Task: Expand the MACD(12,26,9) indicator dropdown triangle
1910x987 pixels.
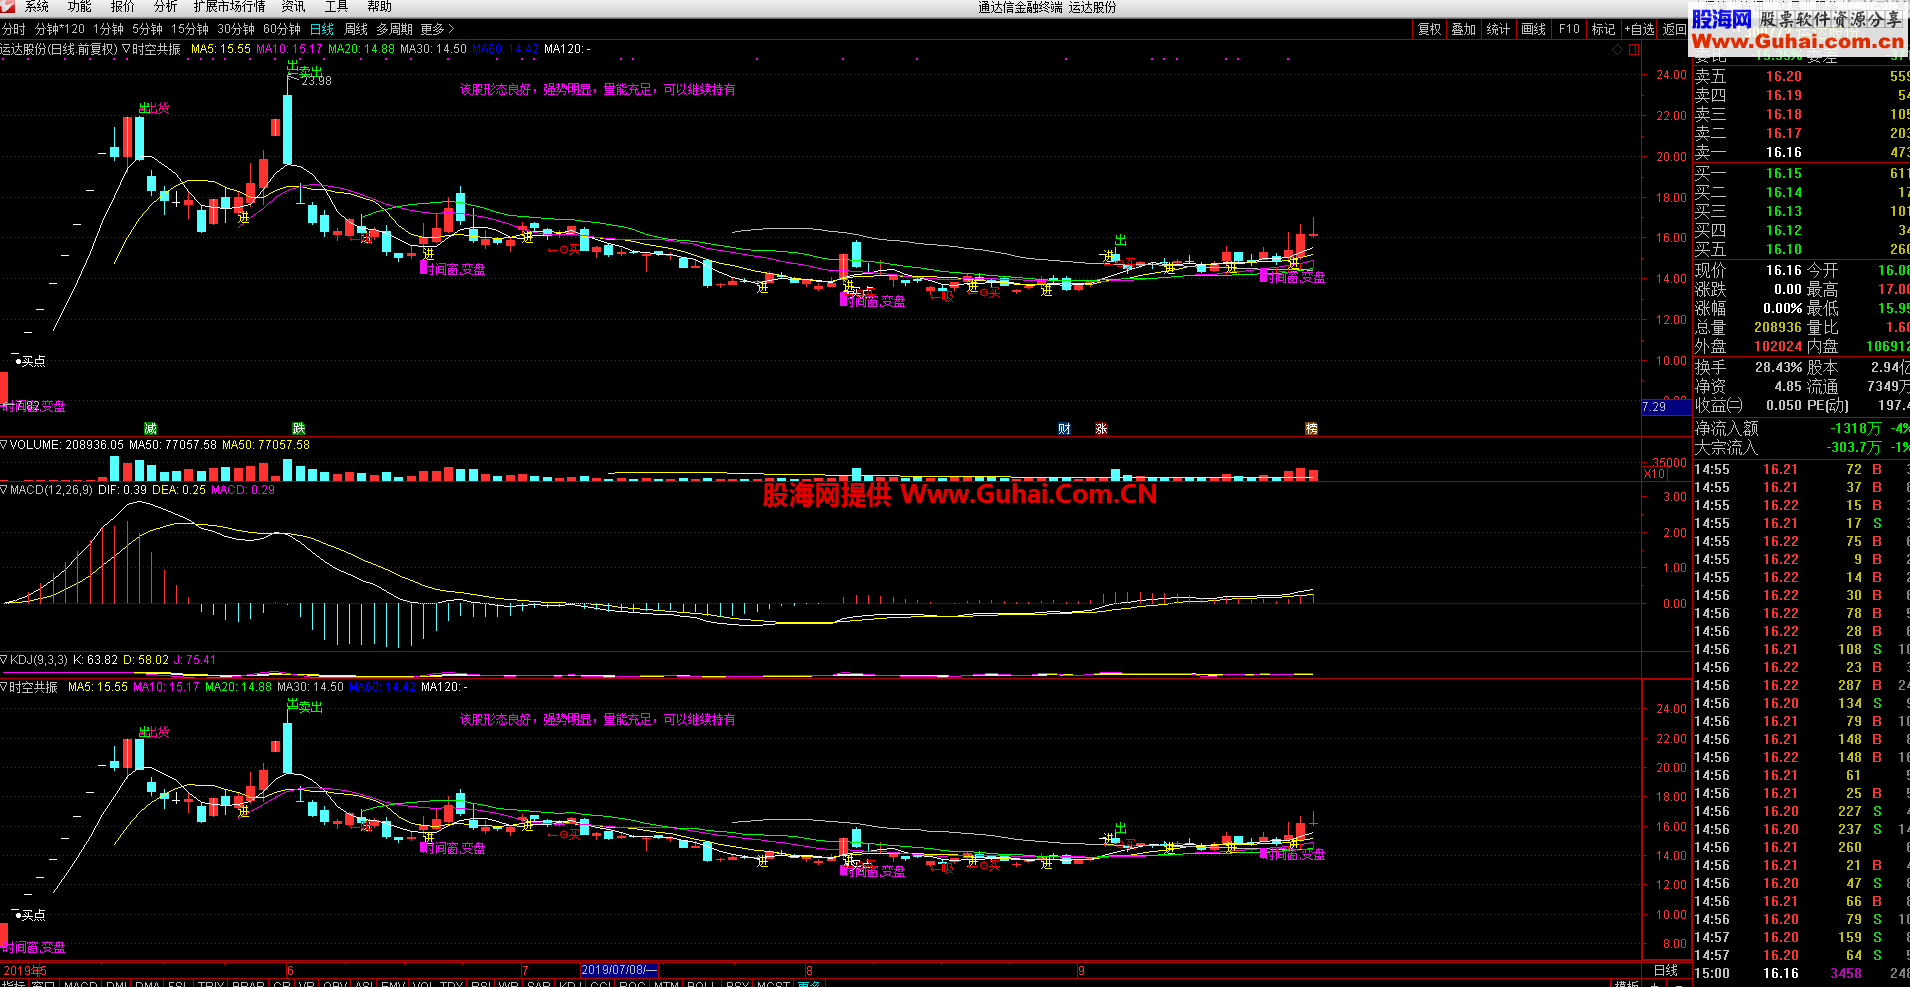Action: click(x=5, y=489)
